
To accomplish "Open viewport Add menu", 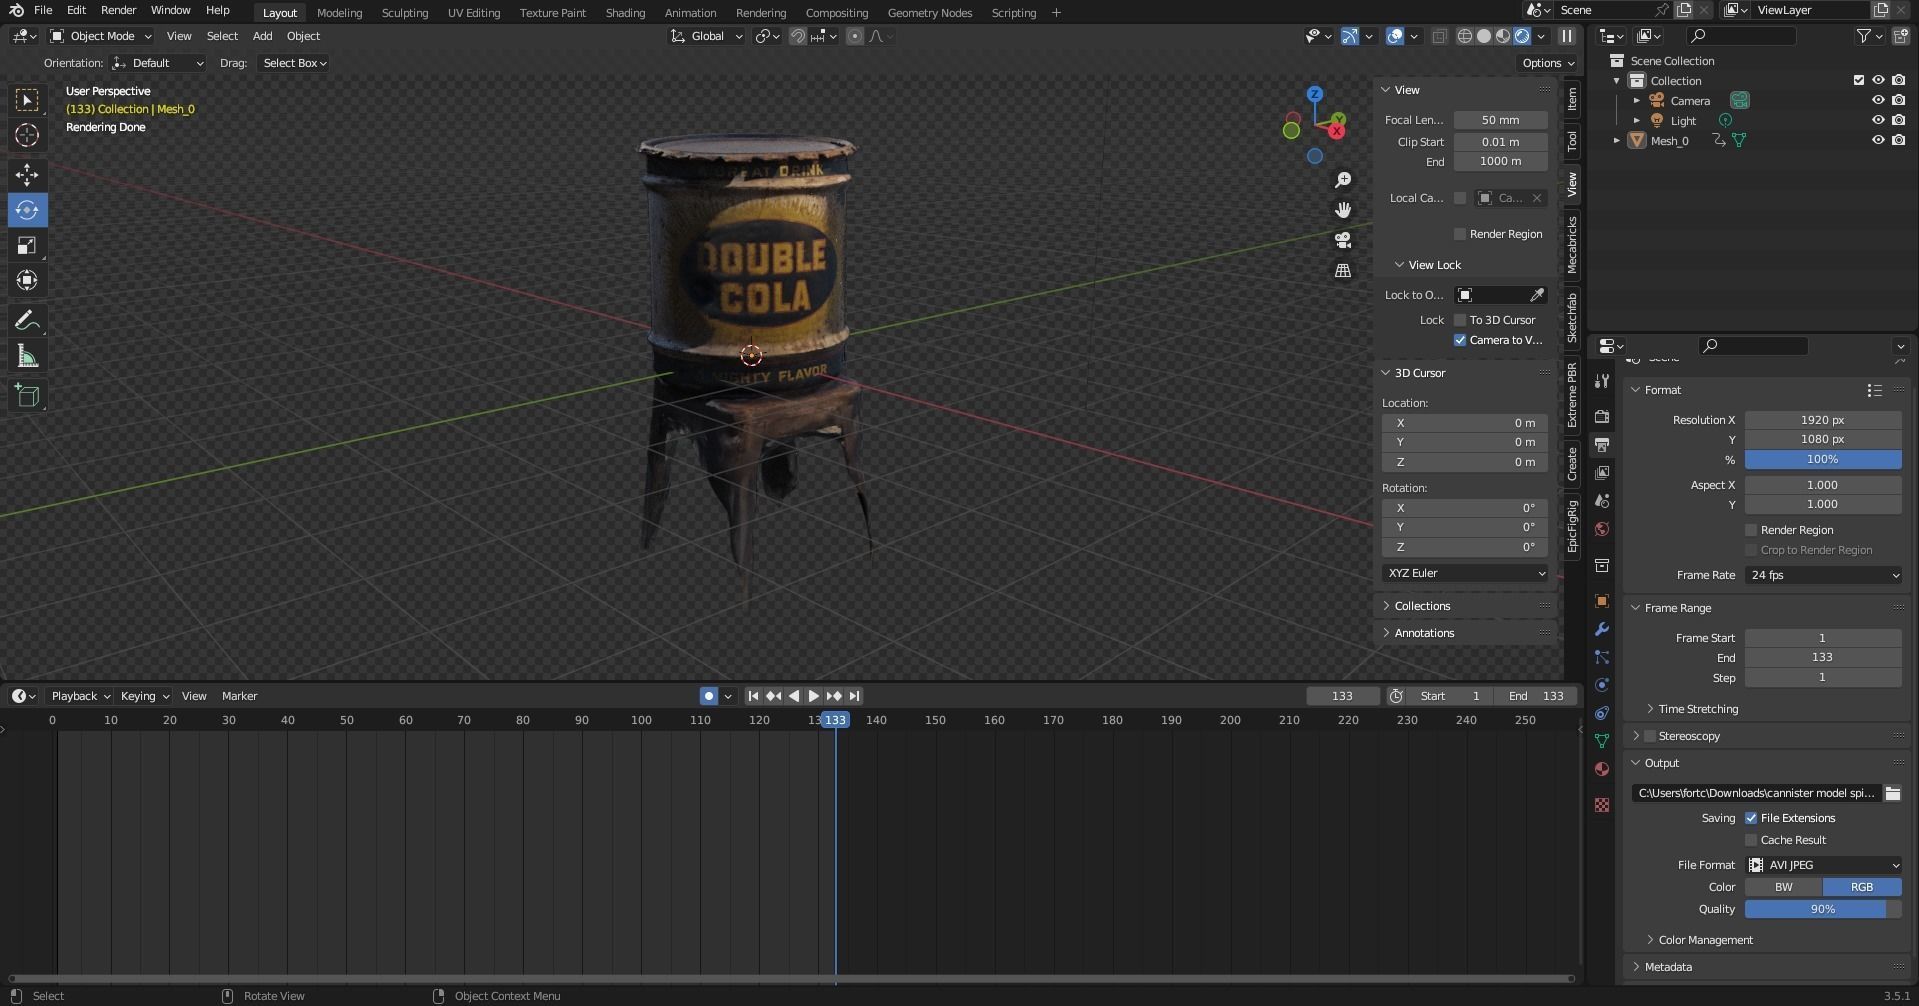I will click(262, 36).
